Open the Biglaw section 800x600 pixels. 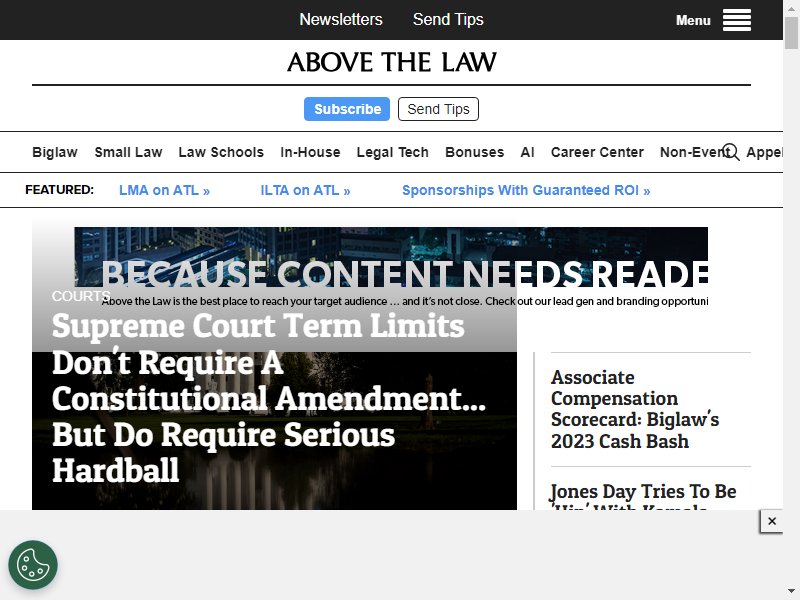55,152
